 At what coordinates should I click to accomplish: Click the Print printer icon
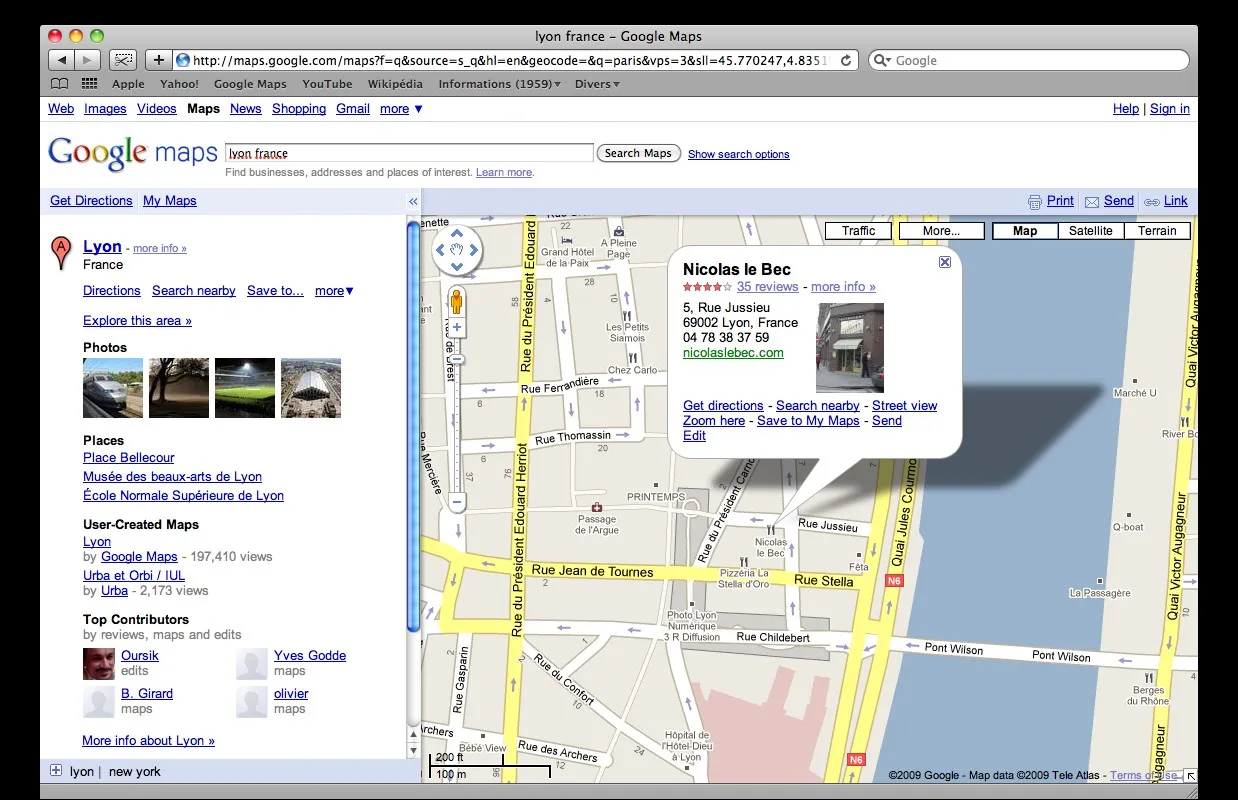[1035, 201]
